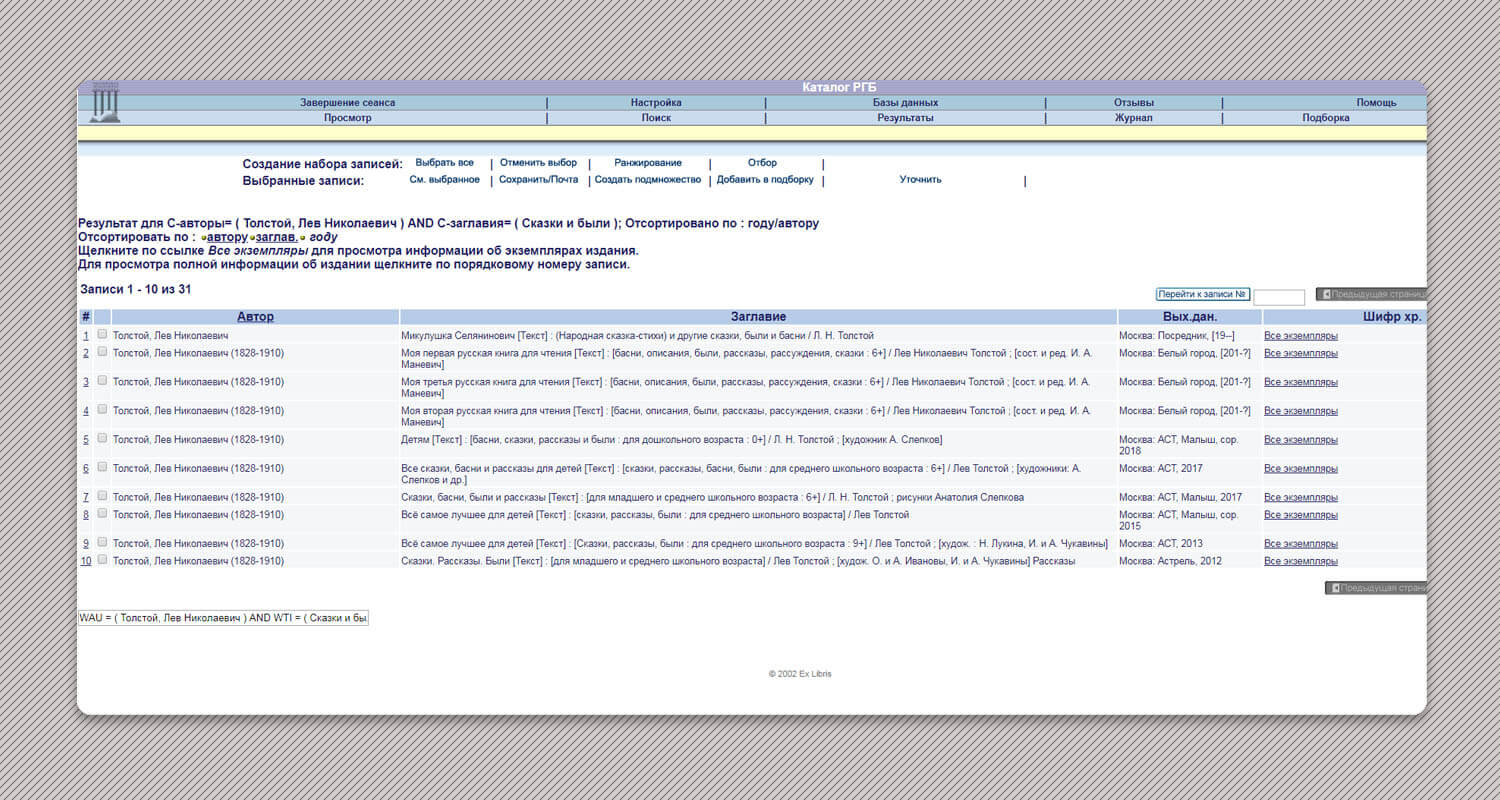Viewport: 1500px width, 800px height.
Task: Open record number 10
Action: click(x=86, y=561)
